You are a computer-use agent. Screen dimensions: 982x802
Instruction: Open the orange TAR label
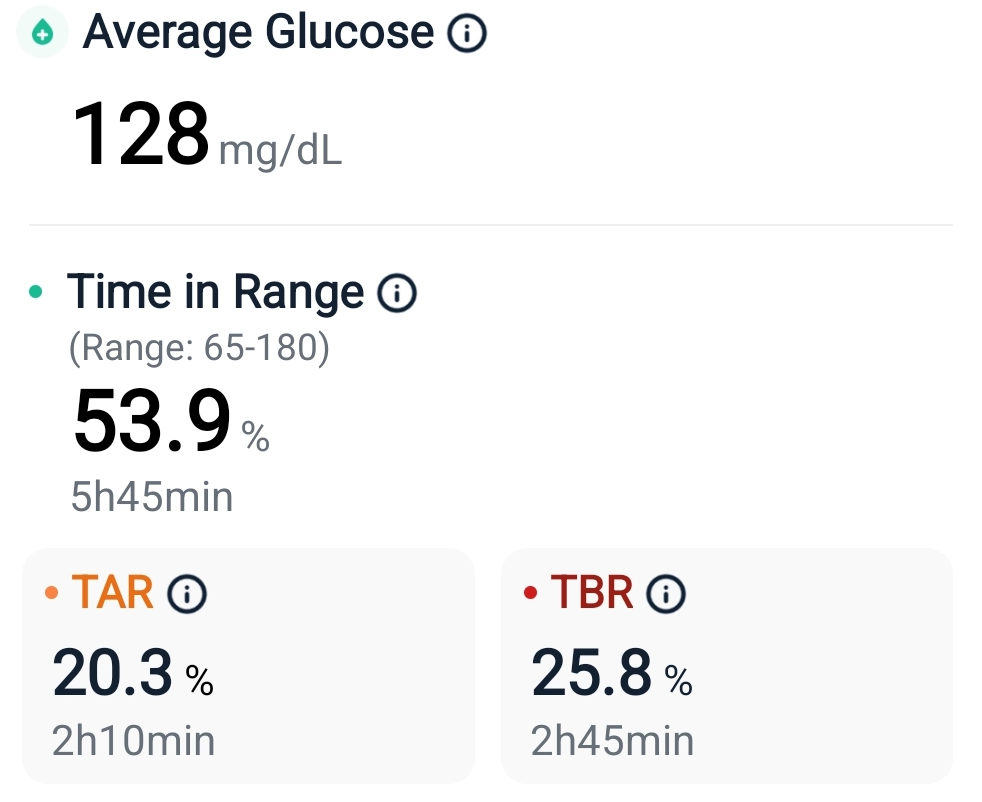tap(112, 593)
